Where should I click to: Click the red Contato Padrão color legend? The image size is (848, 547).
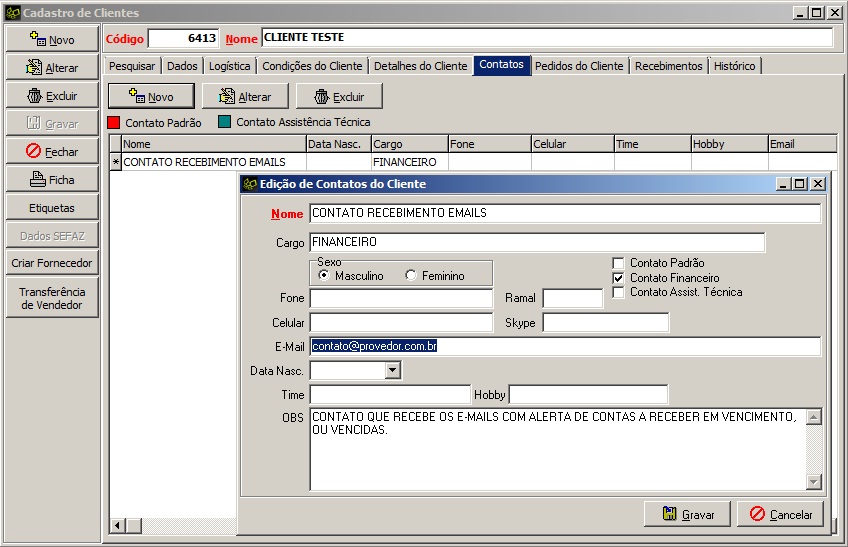click(114, 123)
